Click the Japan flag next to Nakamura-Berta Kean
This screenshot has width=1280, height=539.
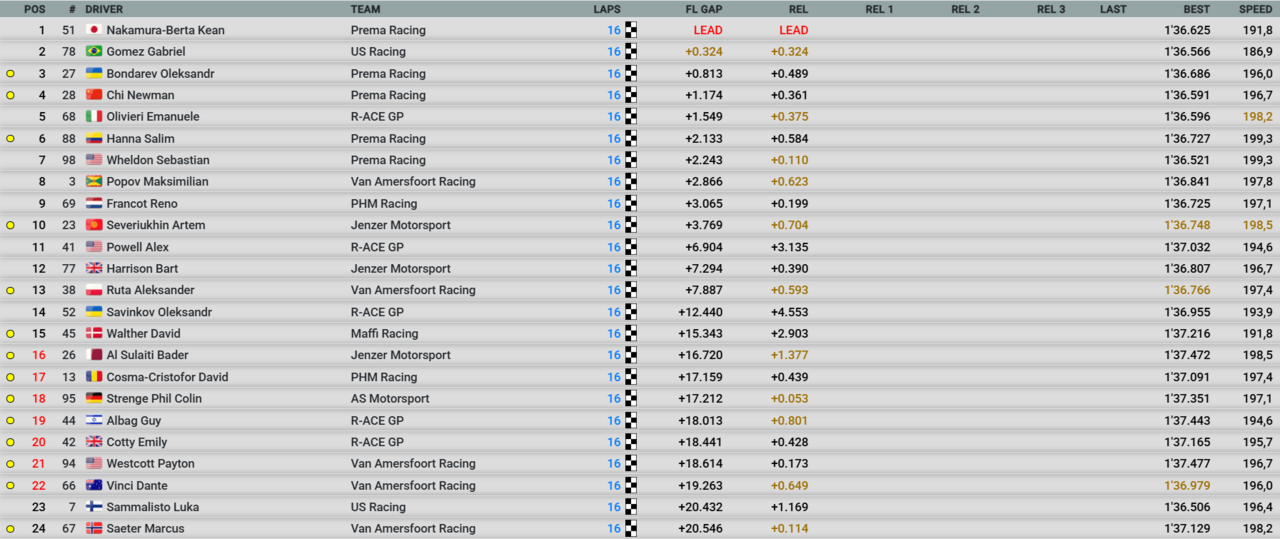[94, 30]
